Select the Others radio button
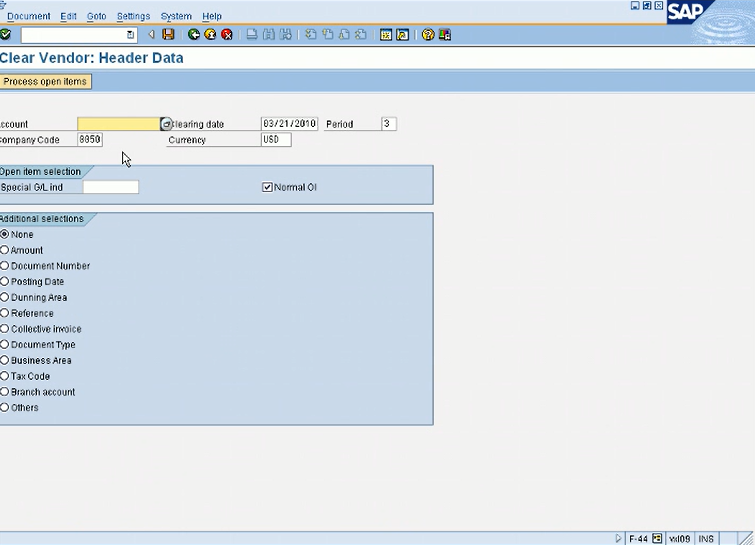The height and width of the screenshot is (545, 755). [4, 407]
